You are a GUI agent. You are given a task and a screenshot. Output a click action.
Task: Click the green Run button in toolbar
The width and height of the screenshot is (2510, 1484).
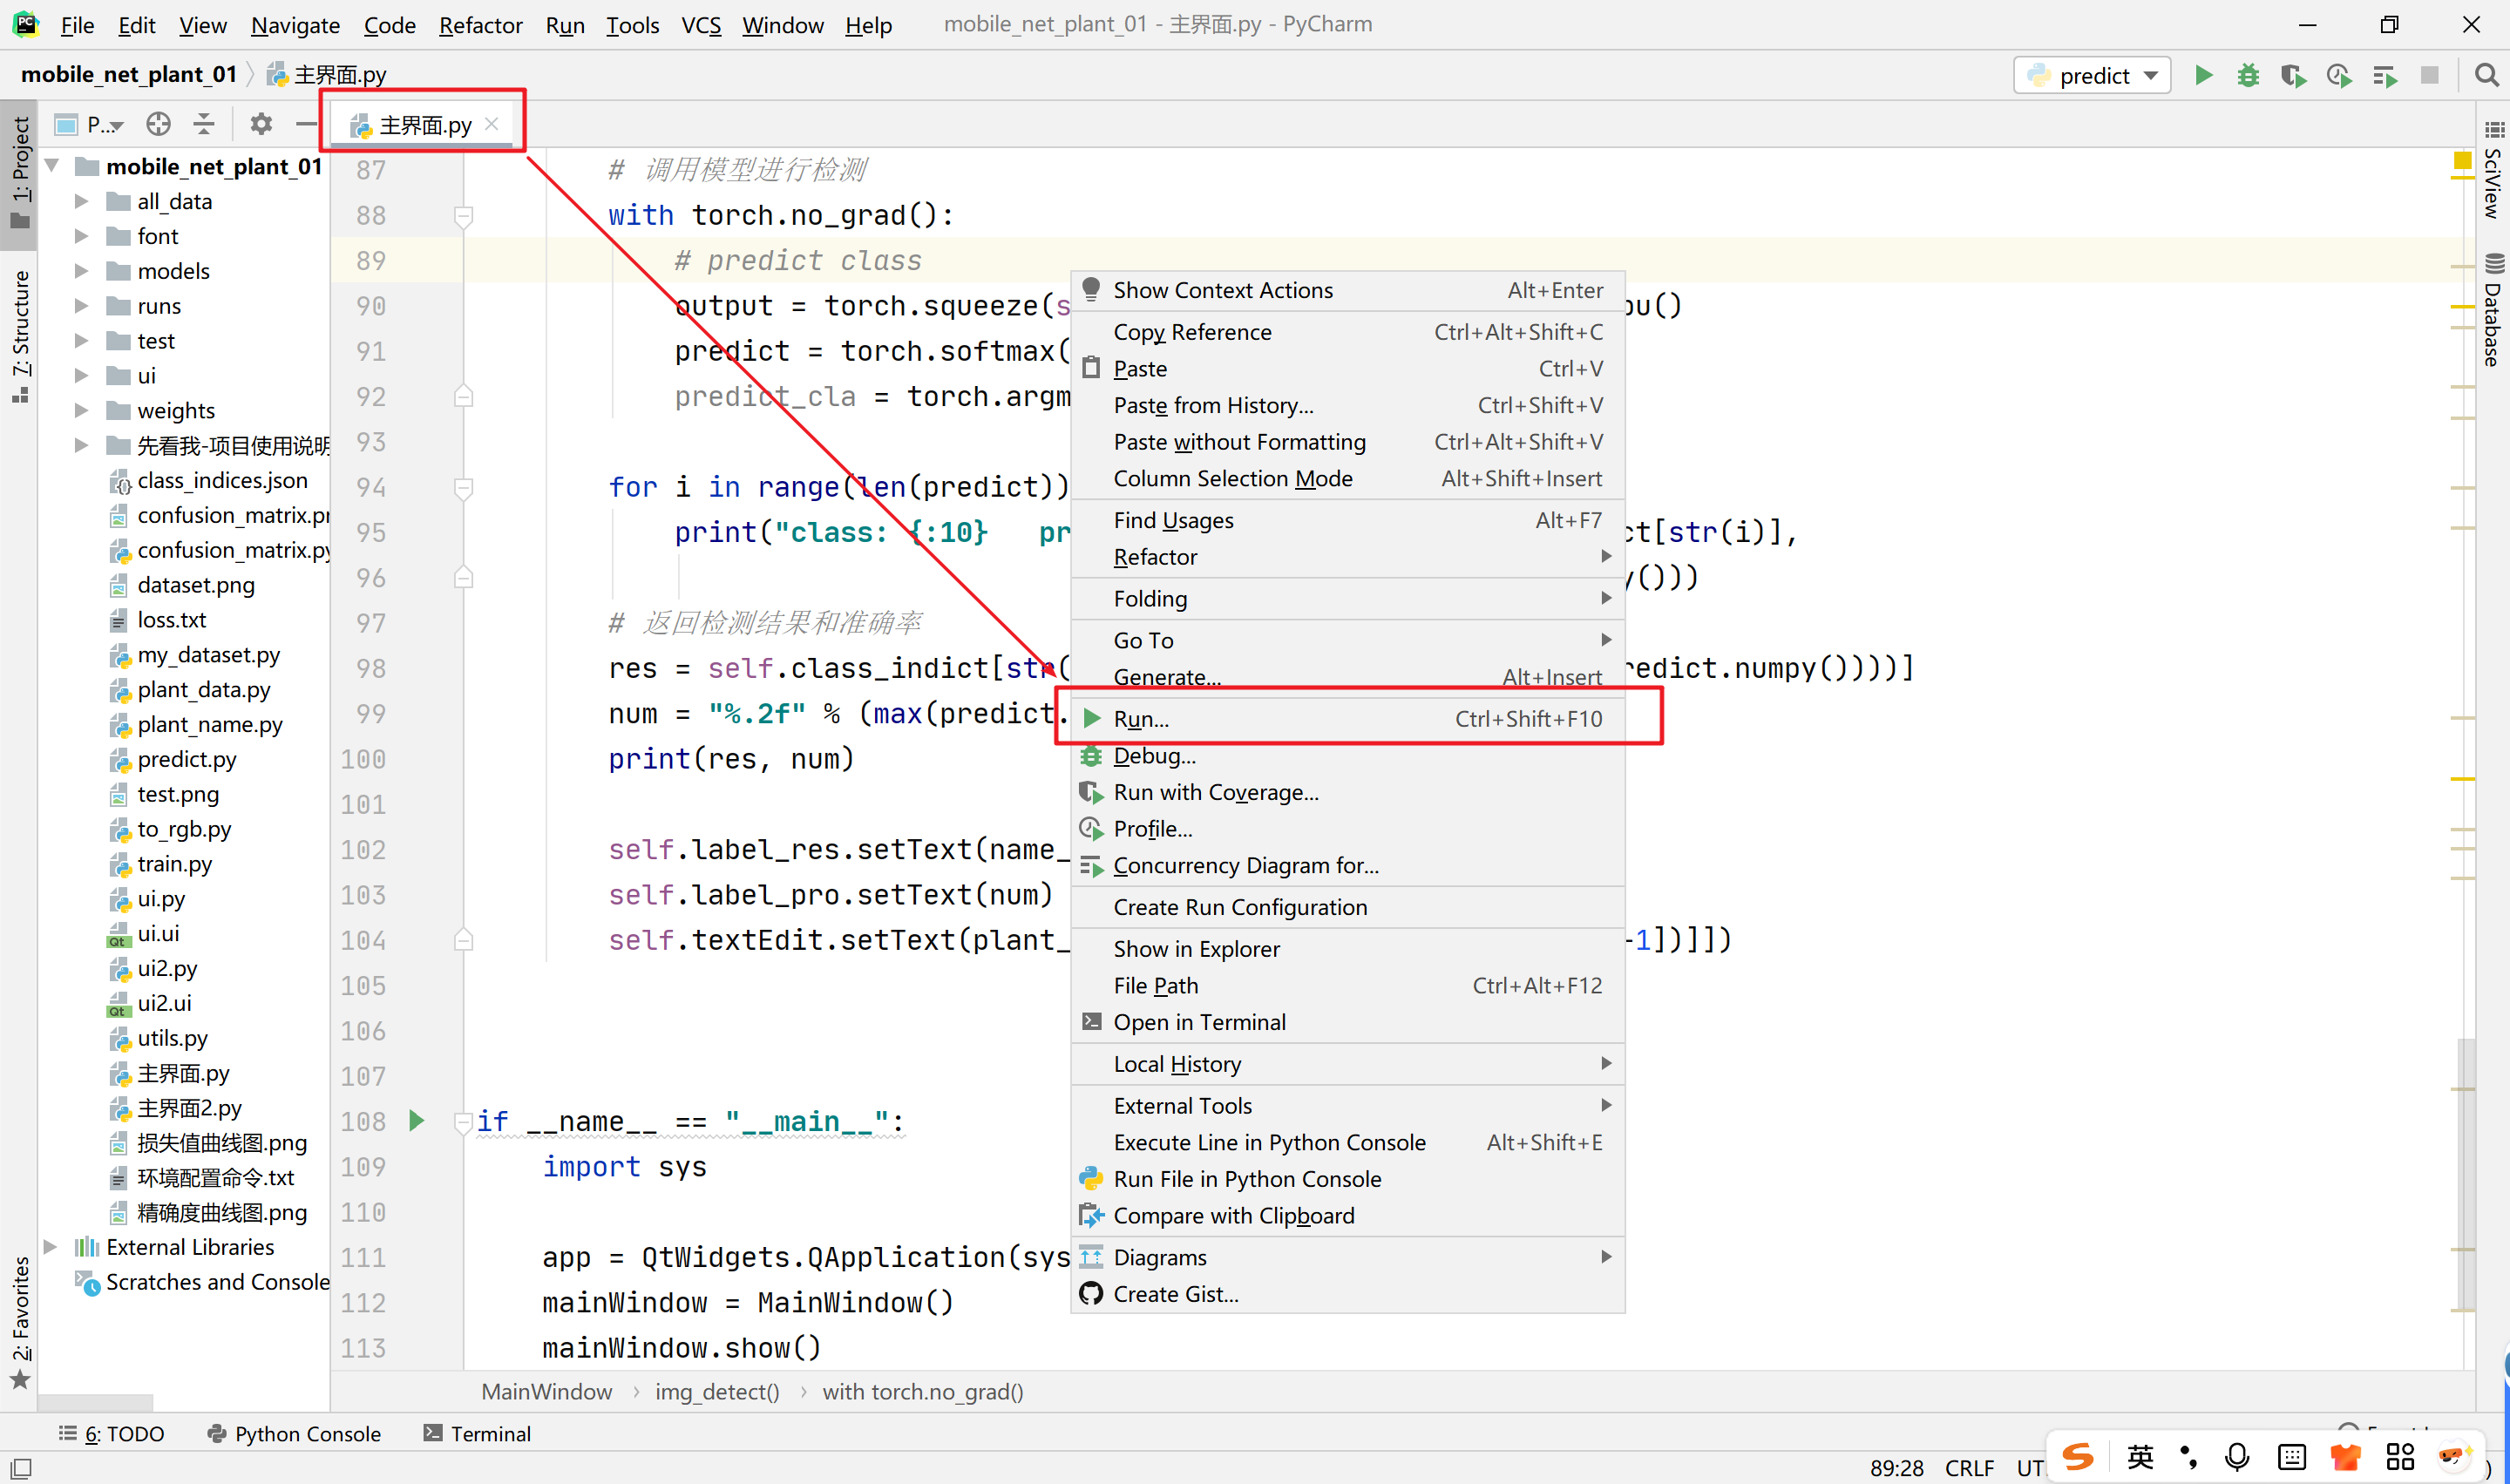point(2203,75)
